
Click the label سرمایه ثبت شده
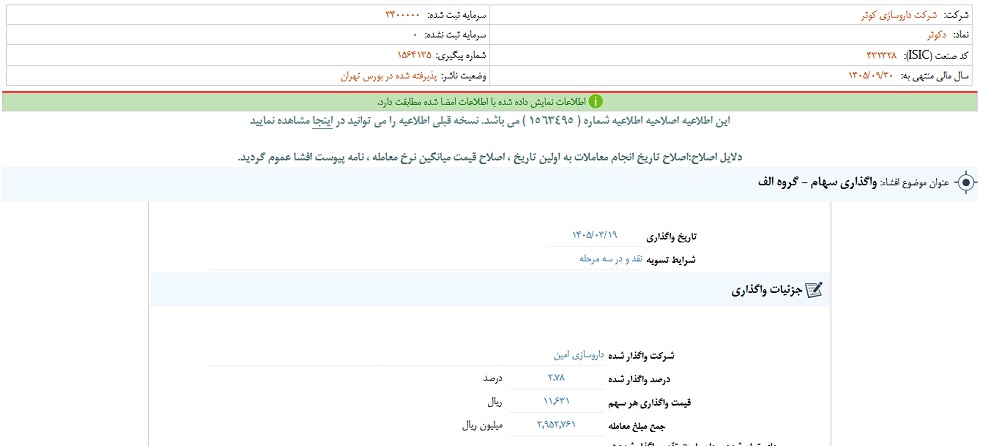tap(457, 14)
